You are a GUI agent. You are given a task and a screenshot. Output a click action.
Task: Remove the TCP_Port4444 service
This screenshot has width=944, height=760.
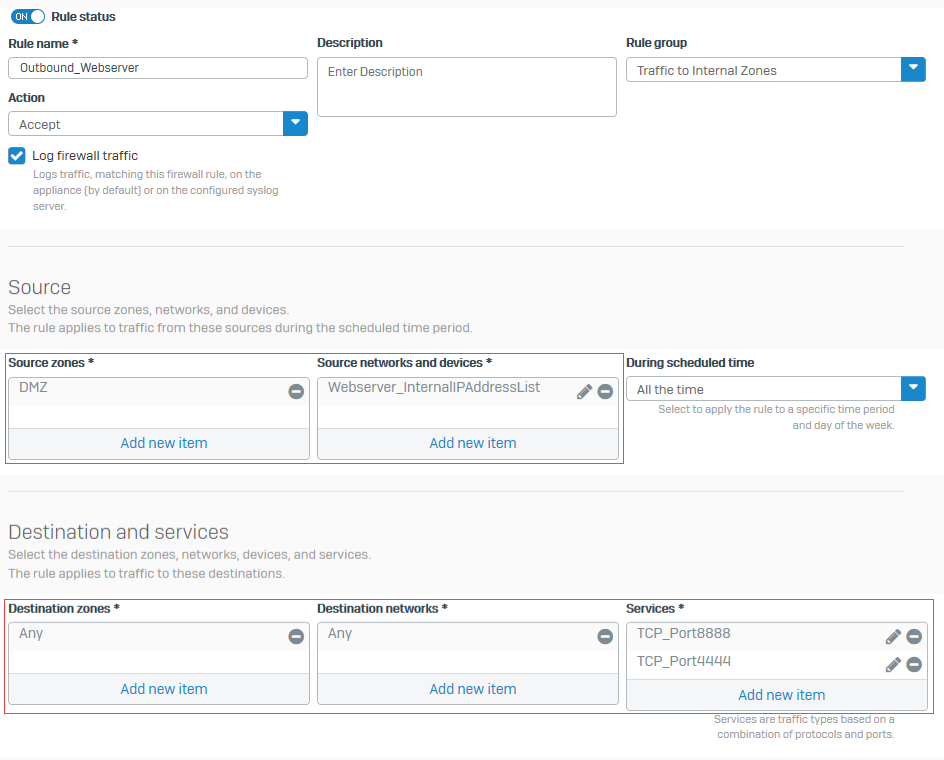point(914,664)
